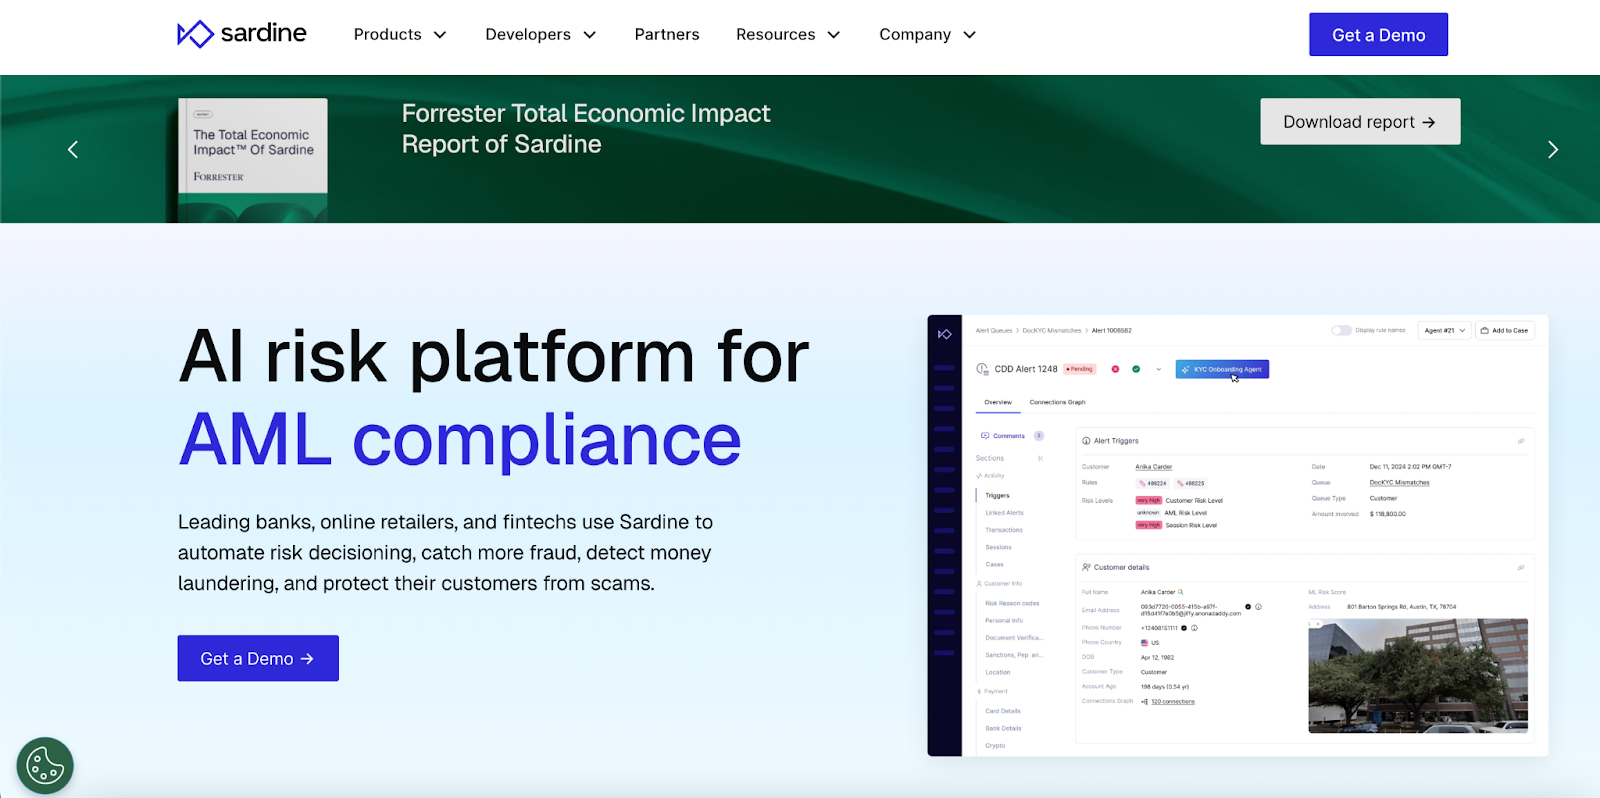1600x798 pixels.
Task: Collapse the Sections panel icon
Action: click(1040, 458)
